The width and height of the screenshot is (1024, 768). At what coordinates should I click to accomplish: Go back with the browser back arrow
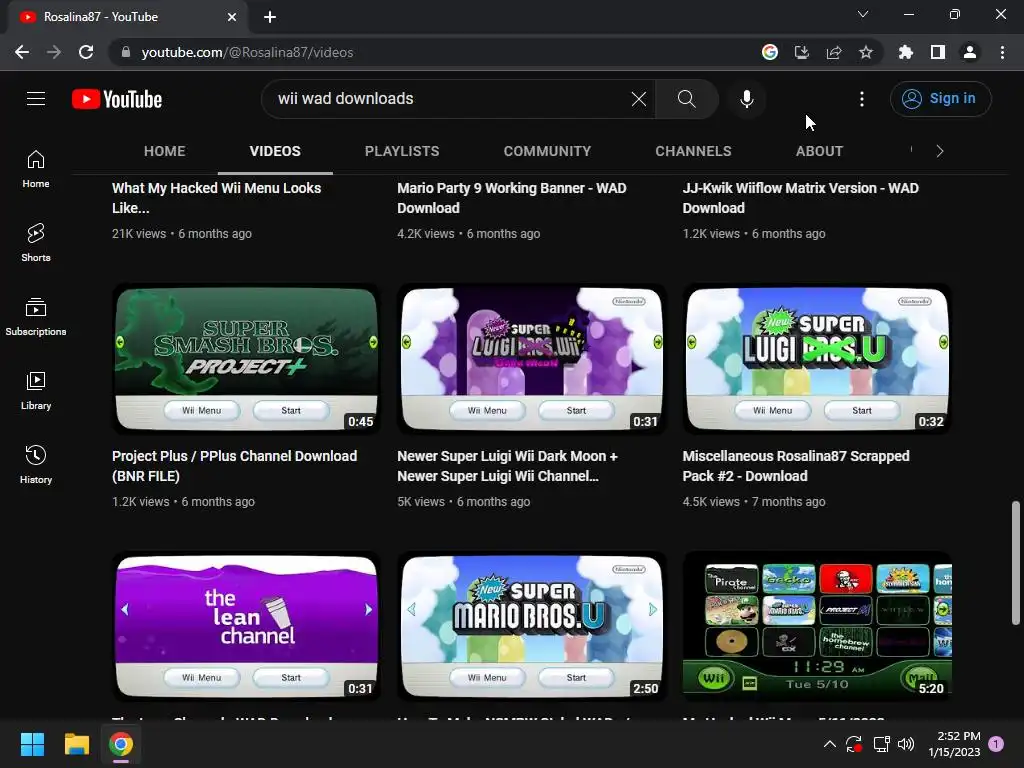click(22, 52)
